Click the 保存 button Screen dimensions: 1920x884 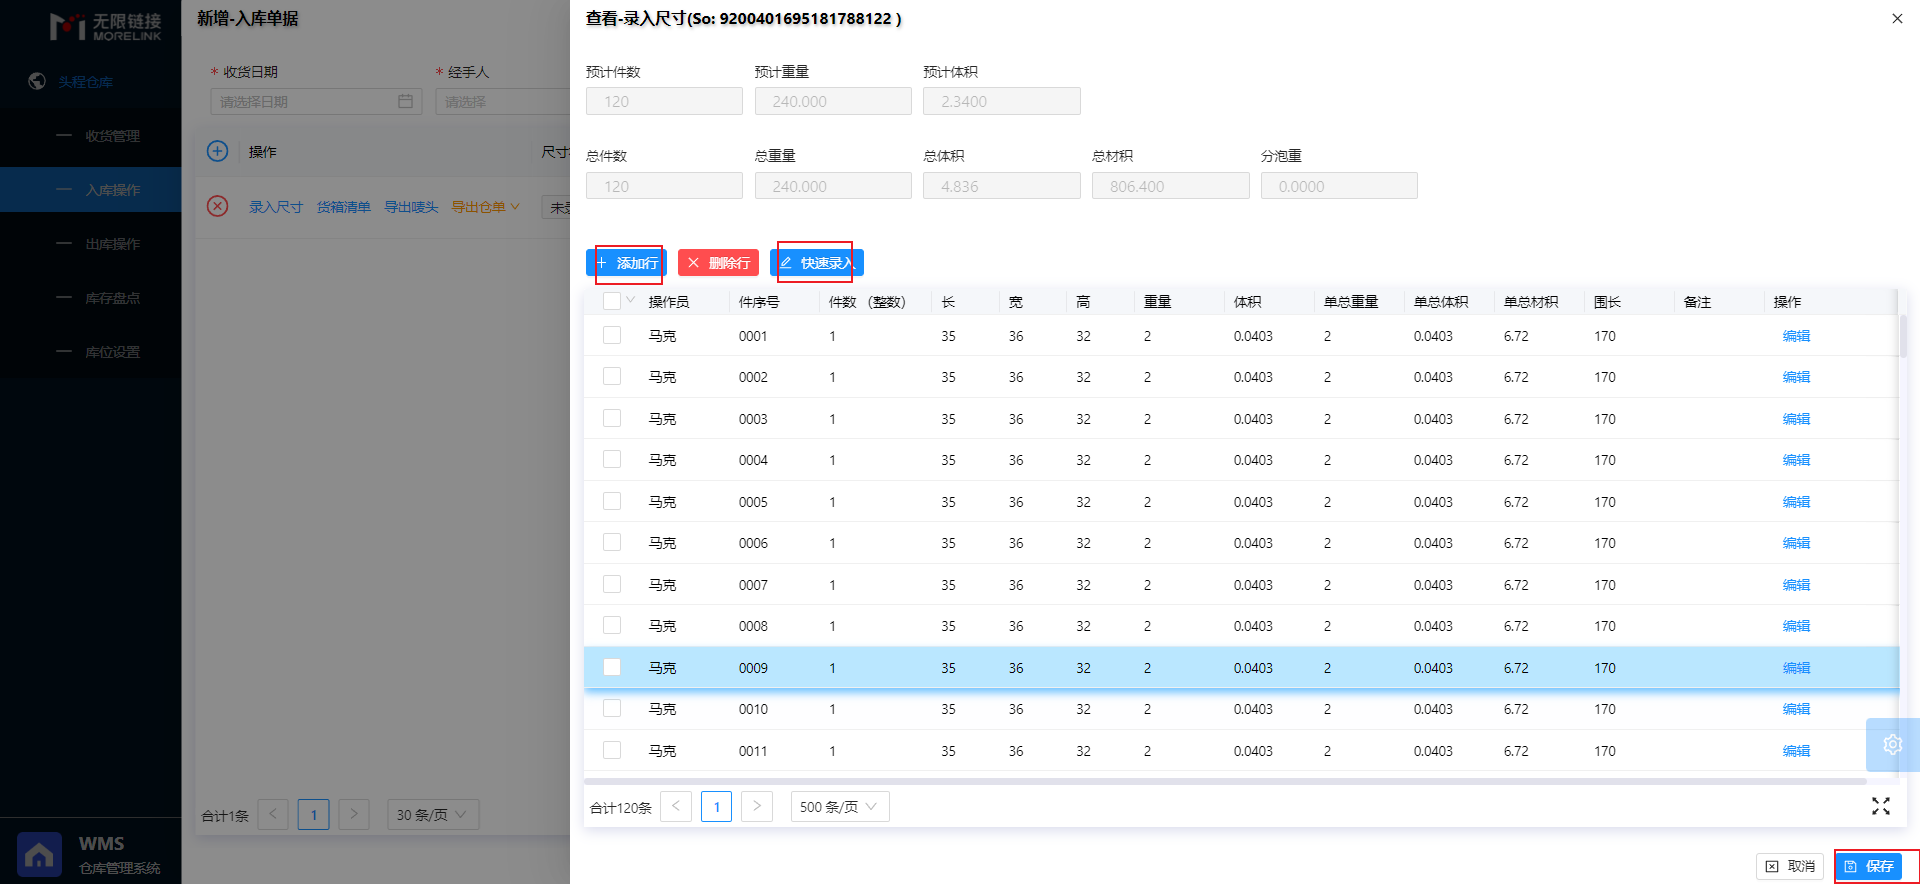[1869, 866]
